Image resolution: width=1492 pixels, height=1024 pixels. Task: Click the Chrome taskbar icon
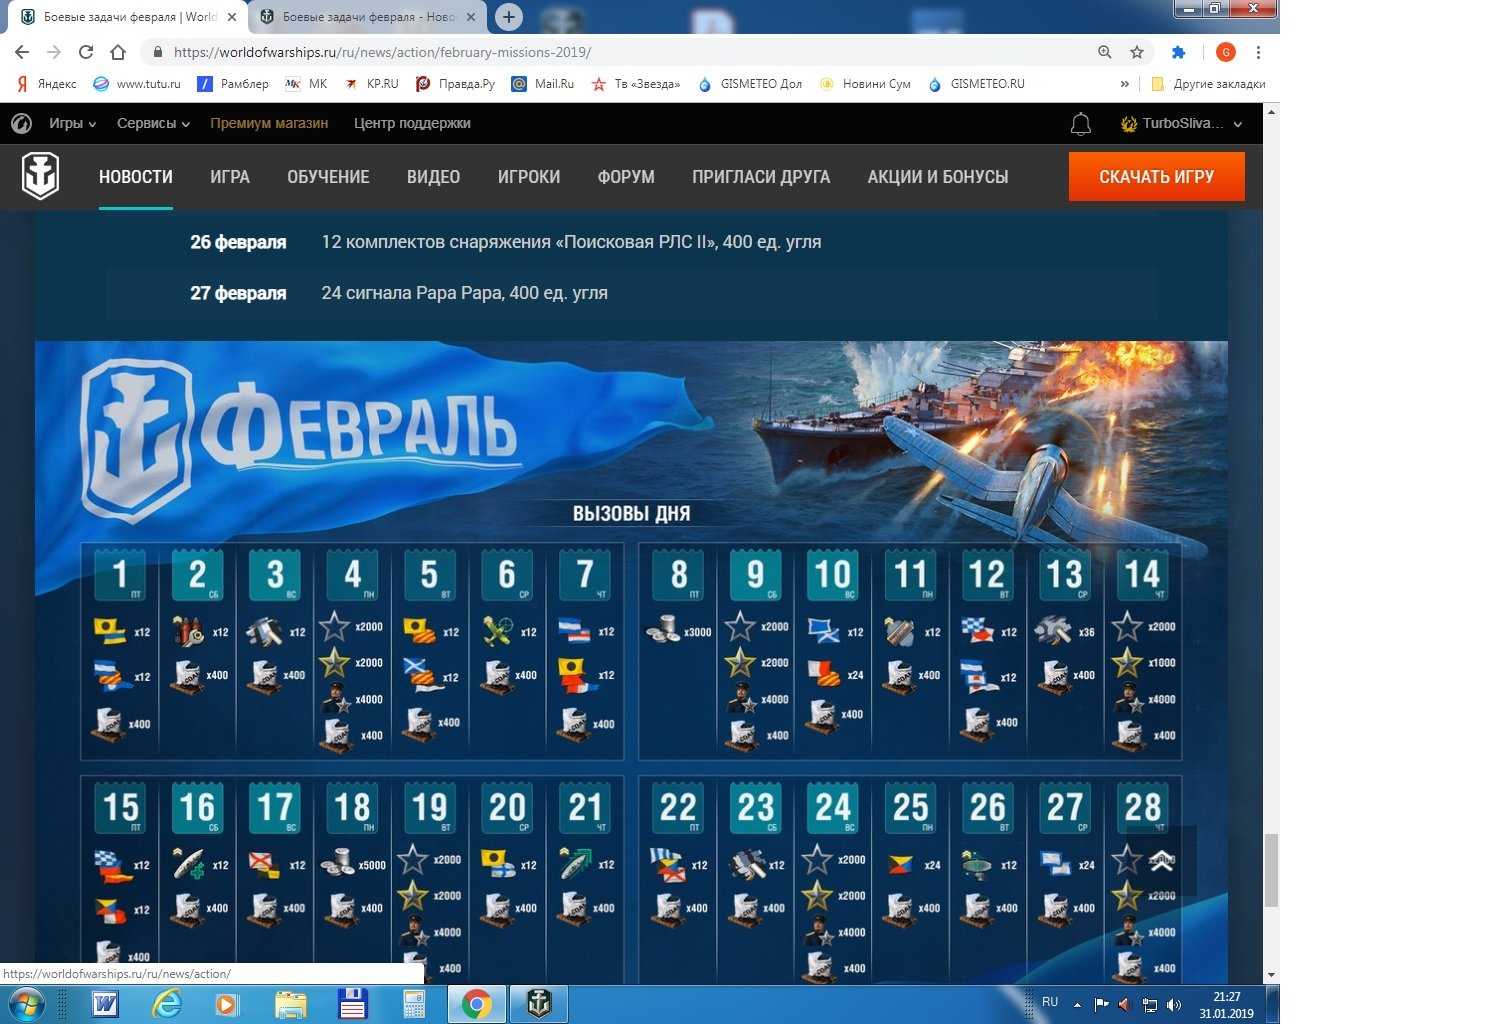477,1004
